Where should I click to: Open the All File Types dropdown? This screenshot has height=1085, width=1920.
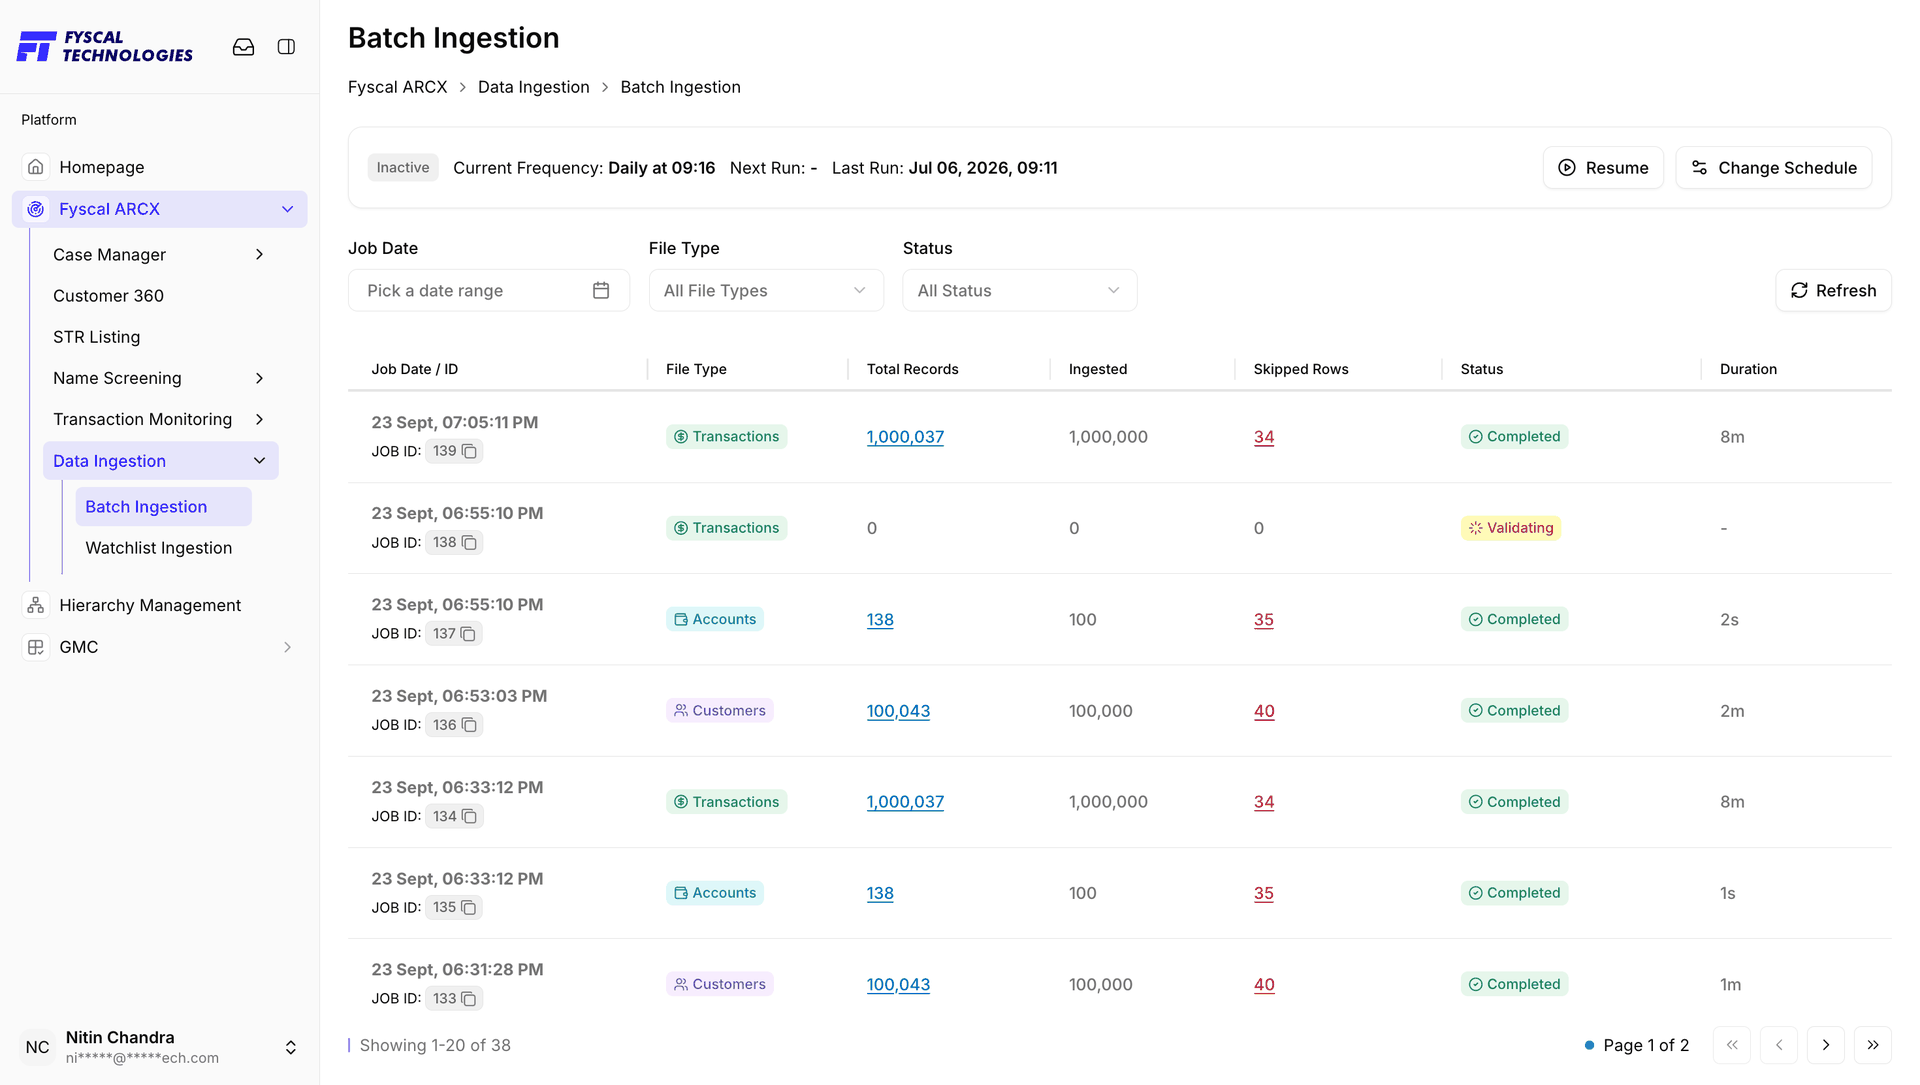[766, 290]
